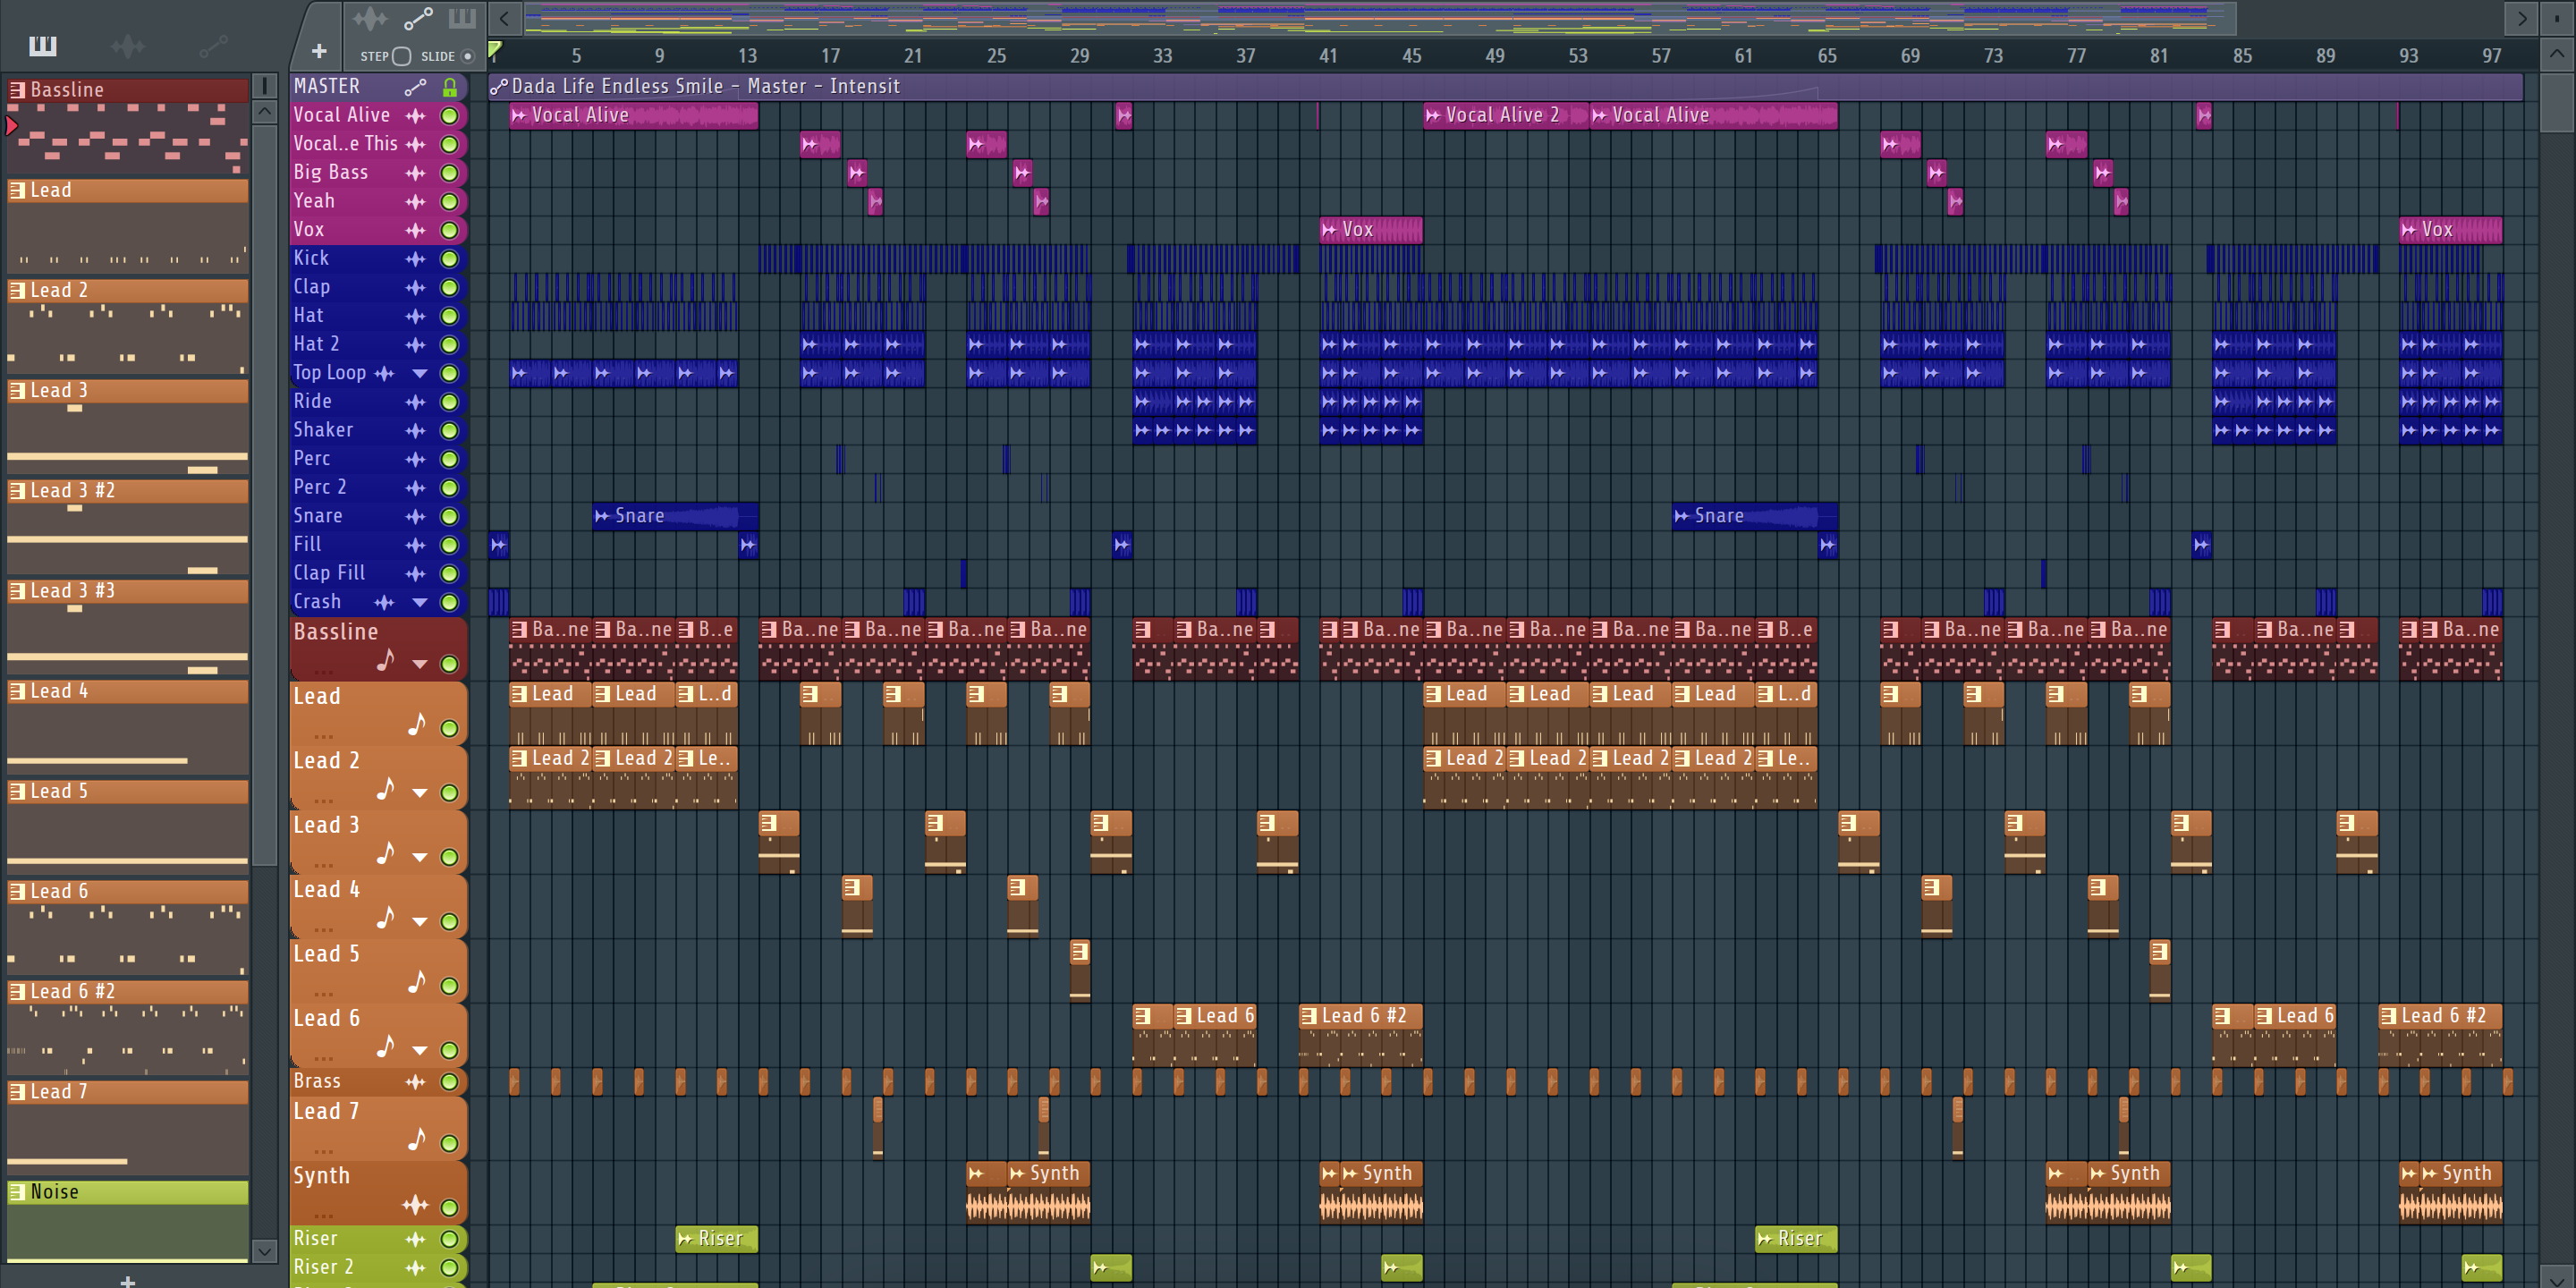
Task: Add new pattern with plus at picker bottom
Action: coord(128,1280)
